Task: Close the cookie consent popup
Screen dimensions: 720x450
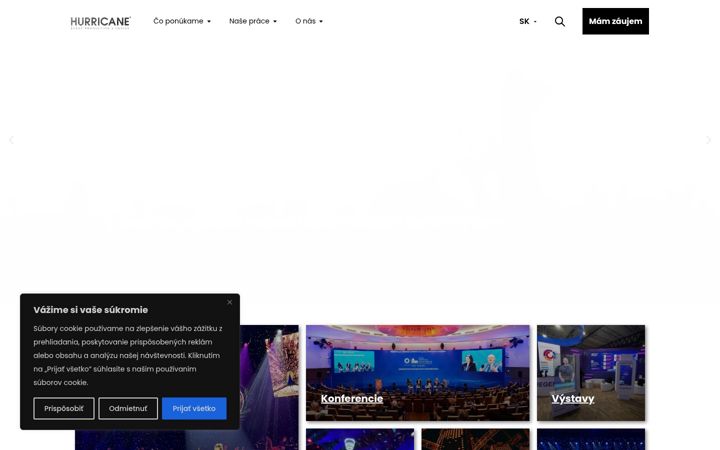Action: tap(230, 302)
